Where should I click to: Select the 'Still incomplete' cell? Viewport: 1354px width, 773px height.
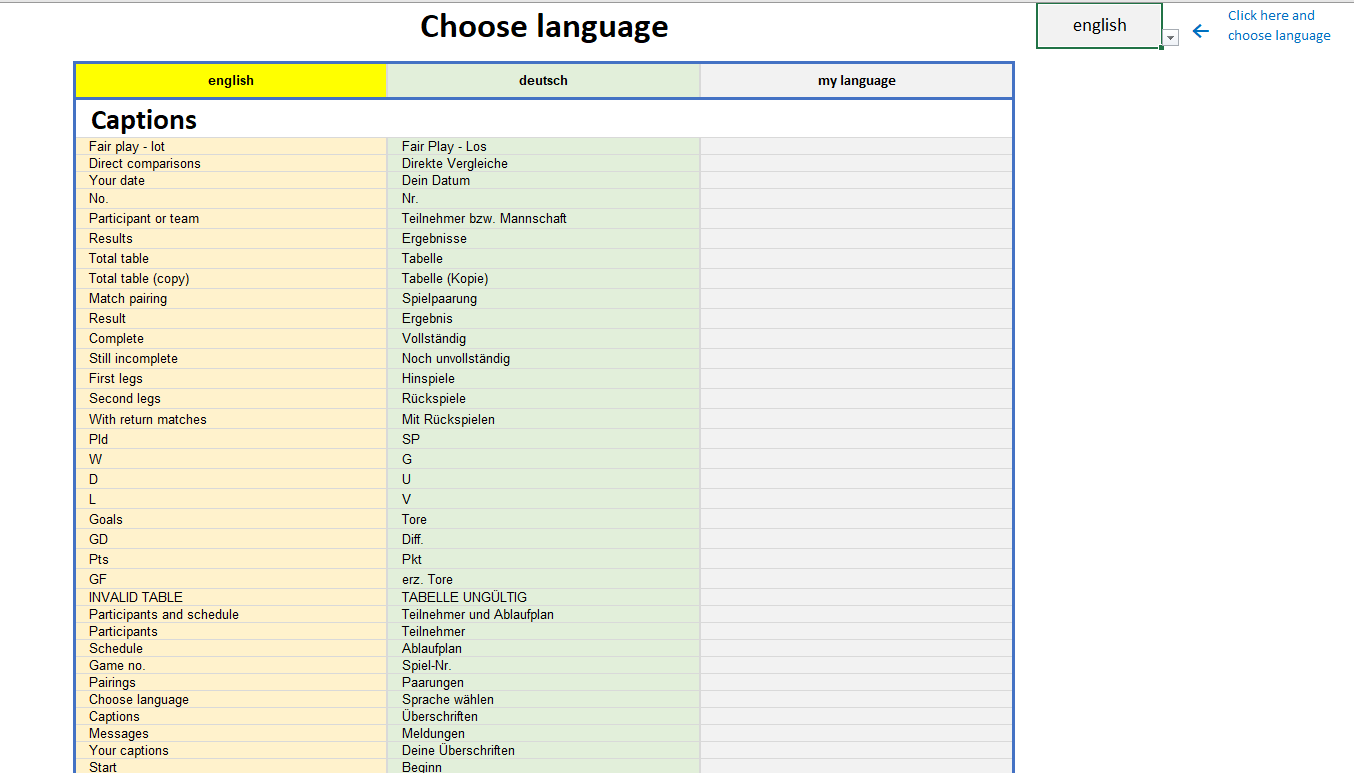231,358
